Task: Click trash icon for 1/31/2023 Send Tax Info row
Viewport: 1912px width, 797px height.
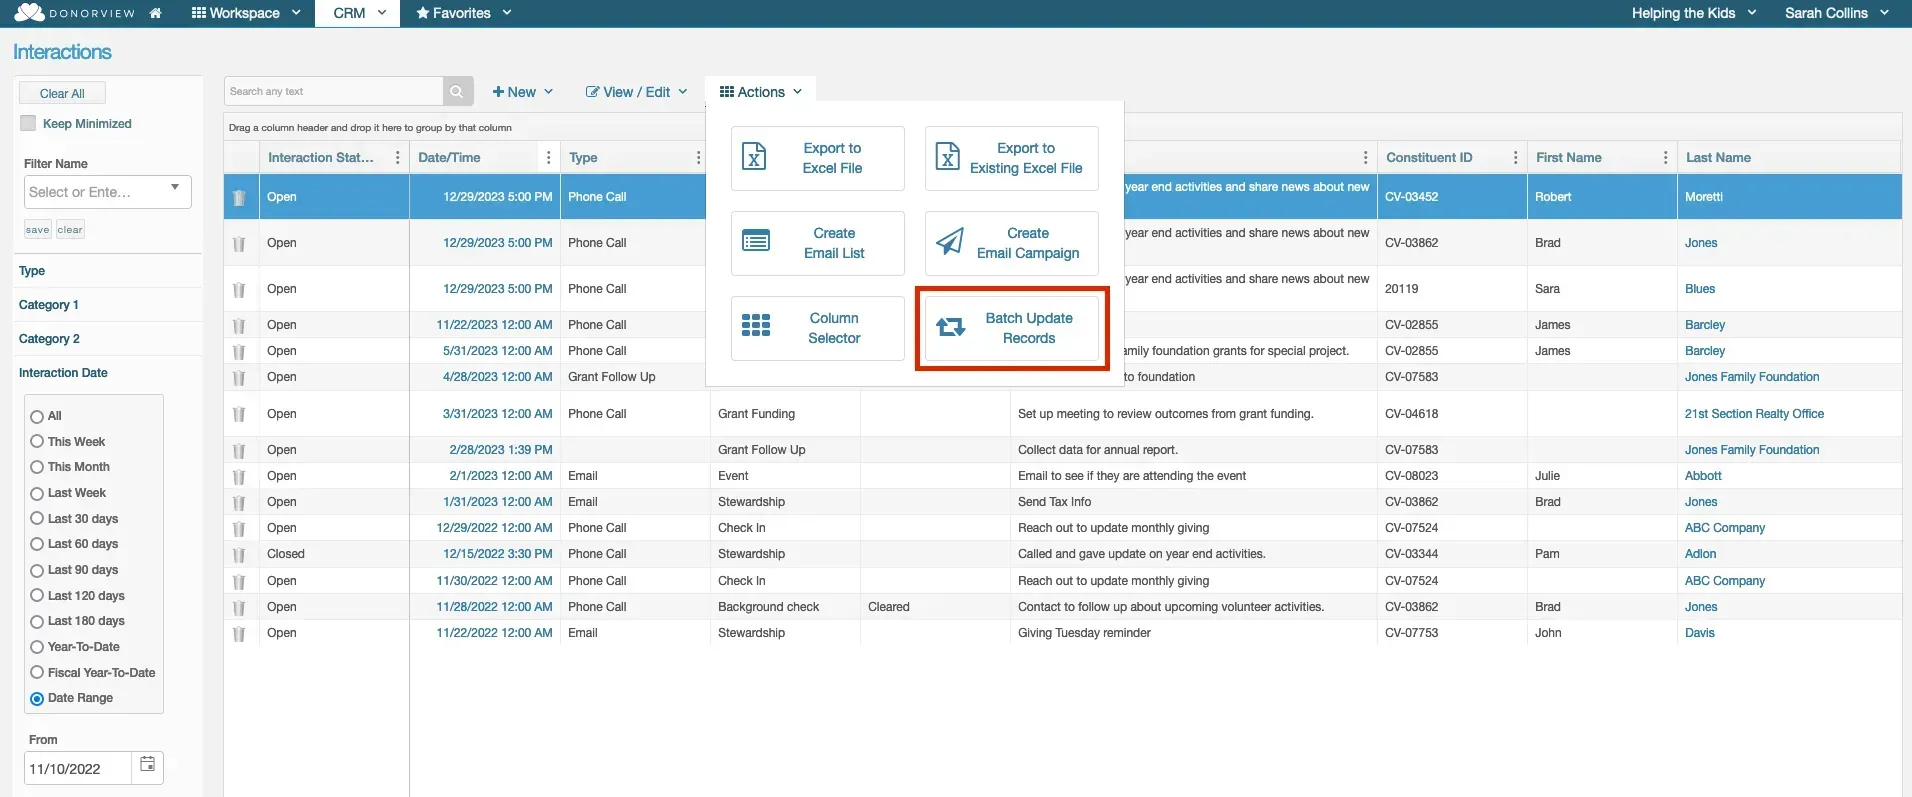Action: coord(239,502)
